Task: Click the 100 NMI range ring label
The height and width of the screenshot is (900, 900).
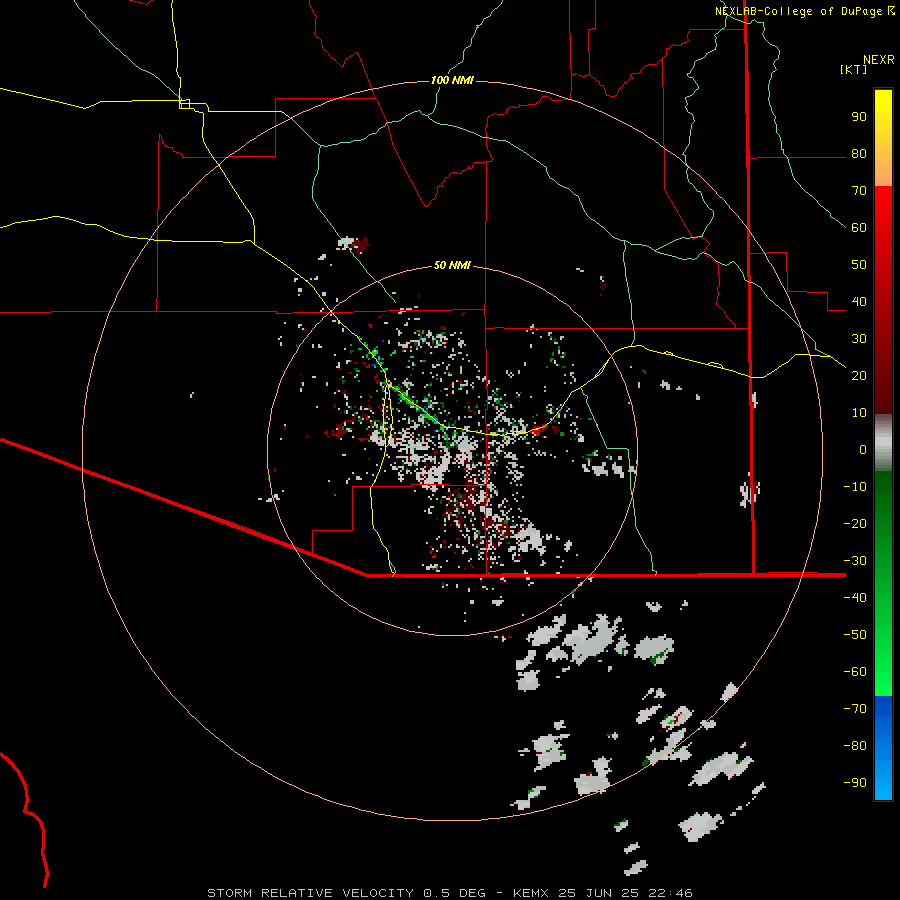Action: (452, 80)
